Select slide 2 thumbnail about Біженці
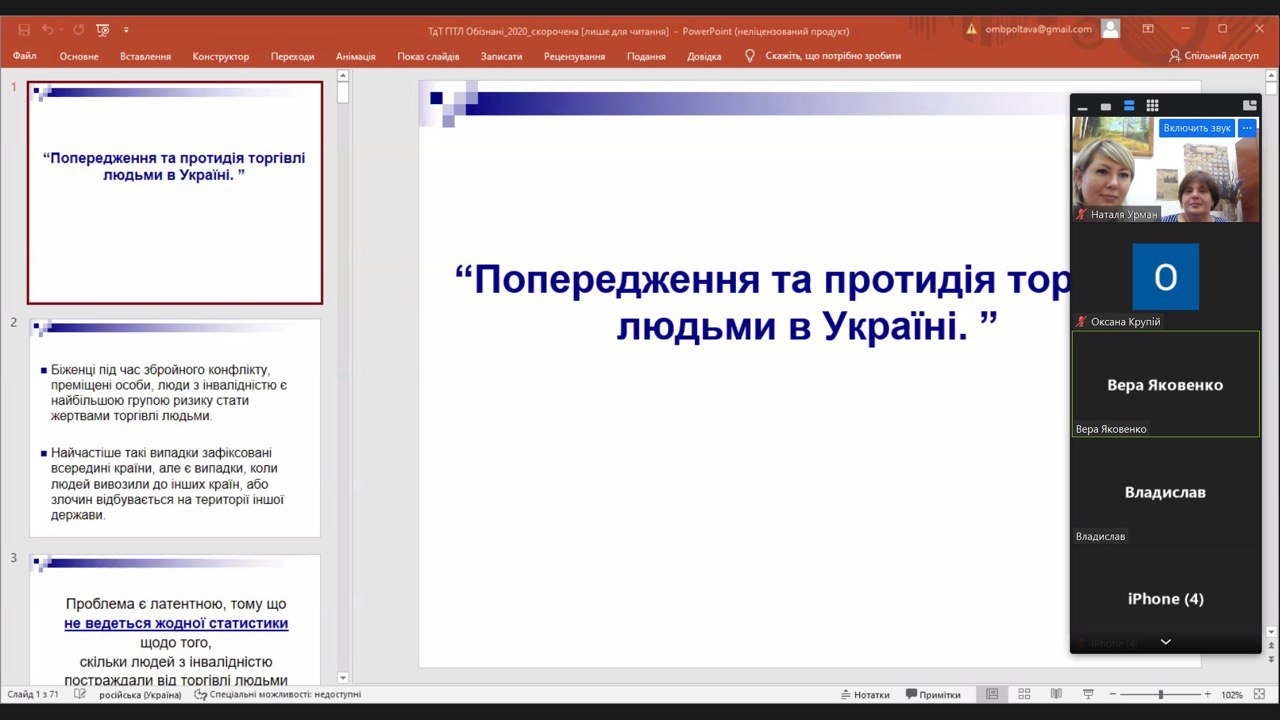This screenshot has width=1280, height=720. 175,428
